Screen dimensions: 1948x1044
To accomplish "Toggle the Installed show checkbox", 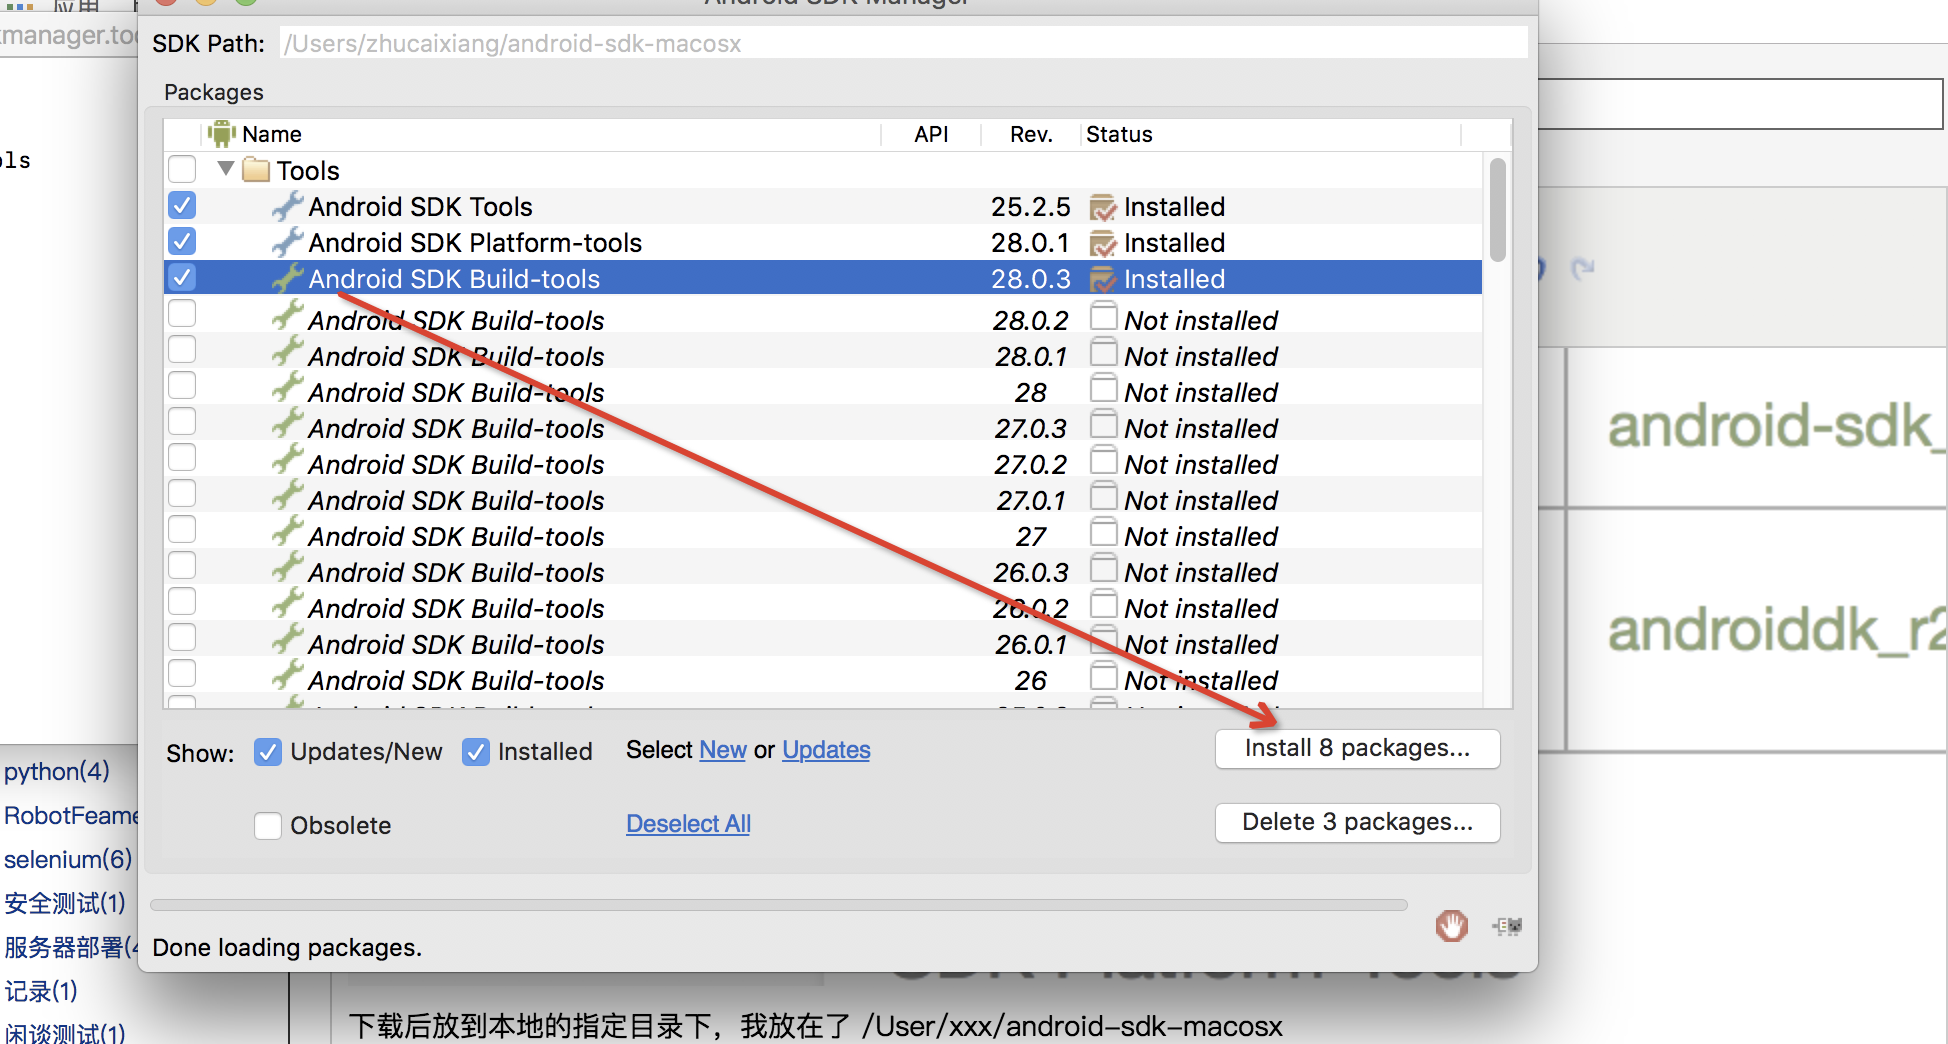I will 475,751.
